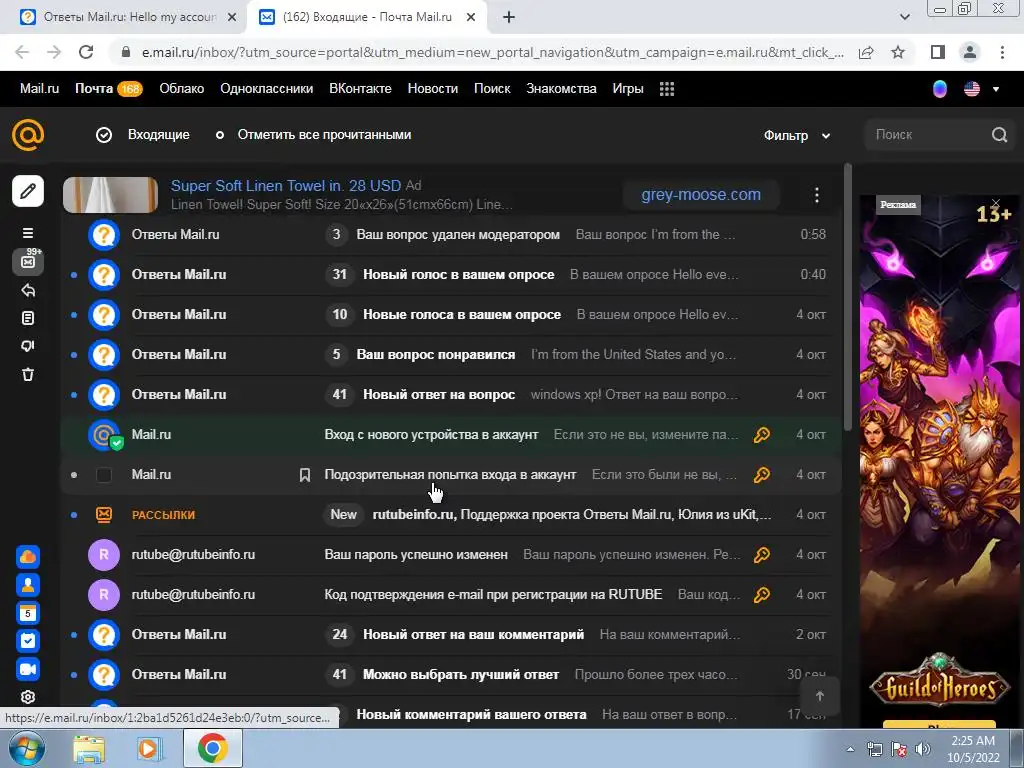Click Игры in the top navigation
Screen dimensions: 1024x768
[x=628, y=89]
